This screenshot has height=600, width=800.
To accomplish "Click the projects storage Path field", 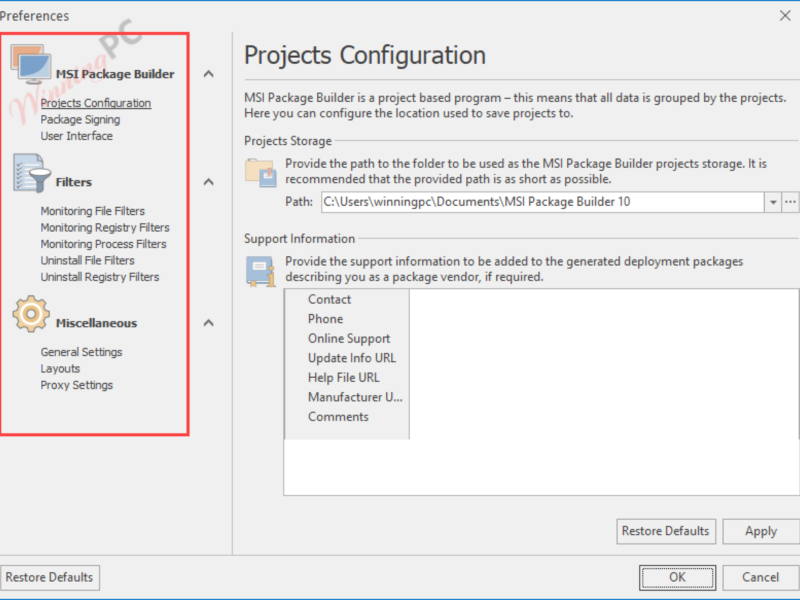I will (x=542, y=202).
